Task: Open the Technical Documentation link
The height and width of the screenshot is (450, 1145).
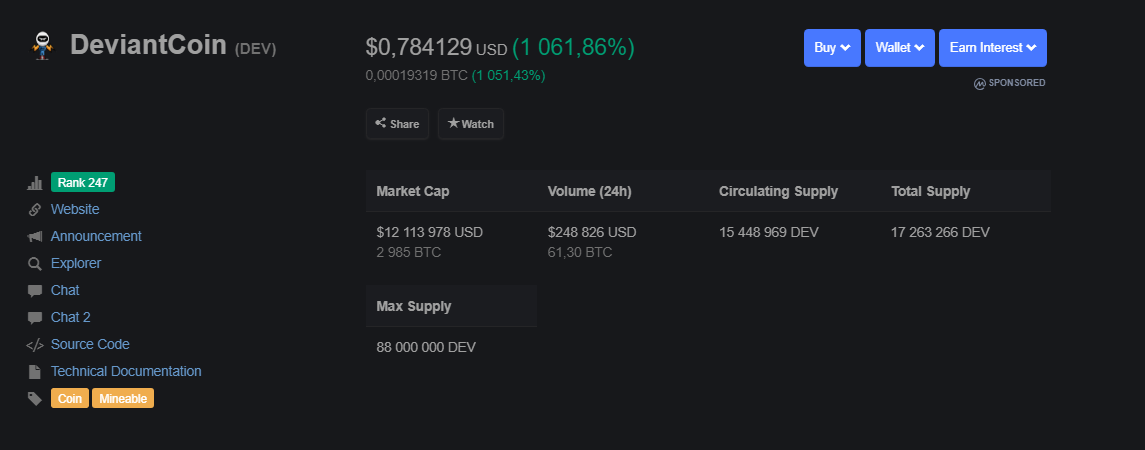Action: [x=126, y=372]
